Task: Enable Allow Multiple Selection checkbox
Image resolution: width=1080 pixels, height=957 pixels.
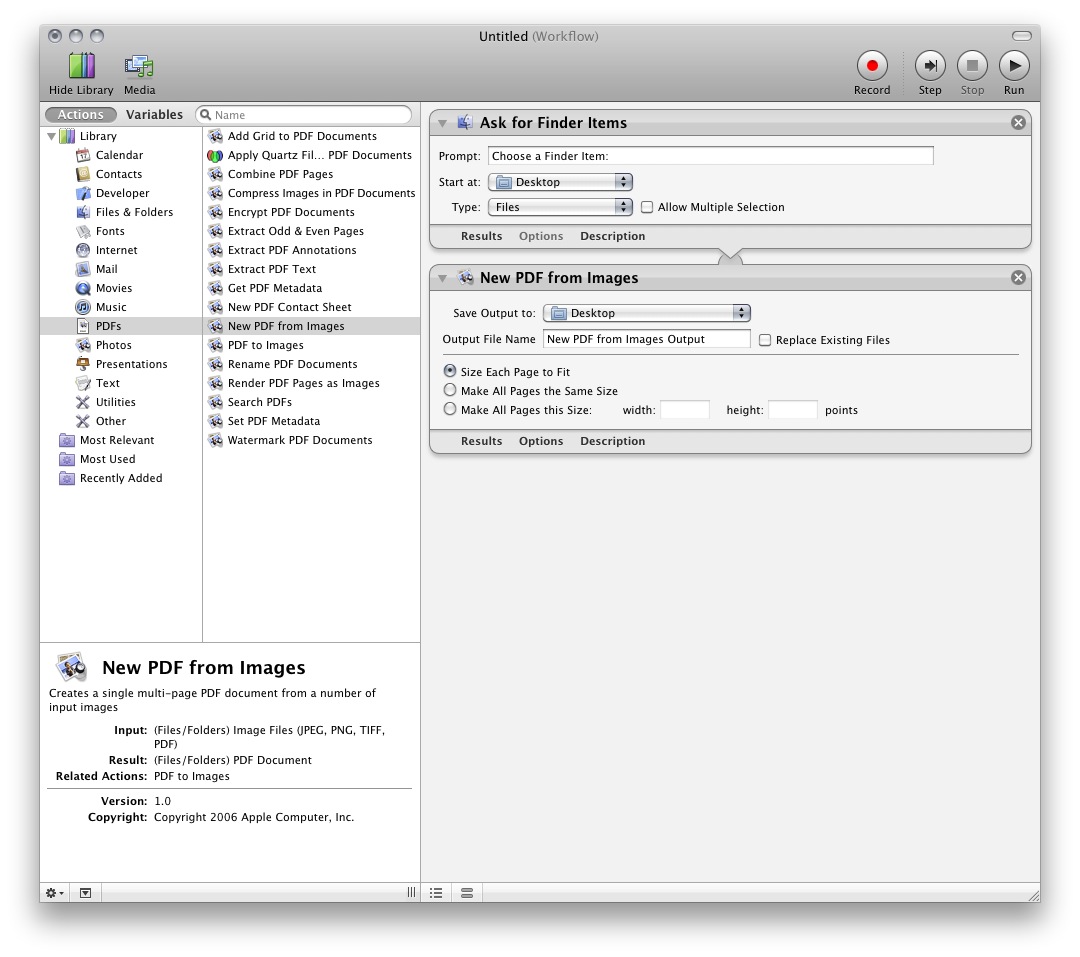Action: pos(647,207)
